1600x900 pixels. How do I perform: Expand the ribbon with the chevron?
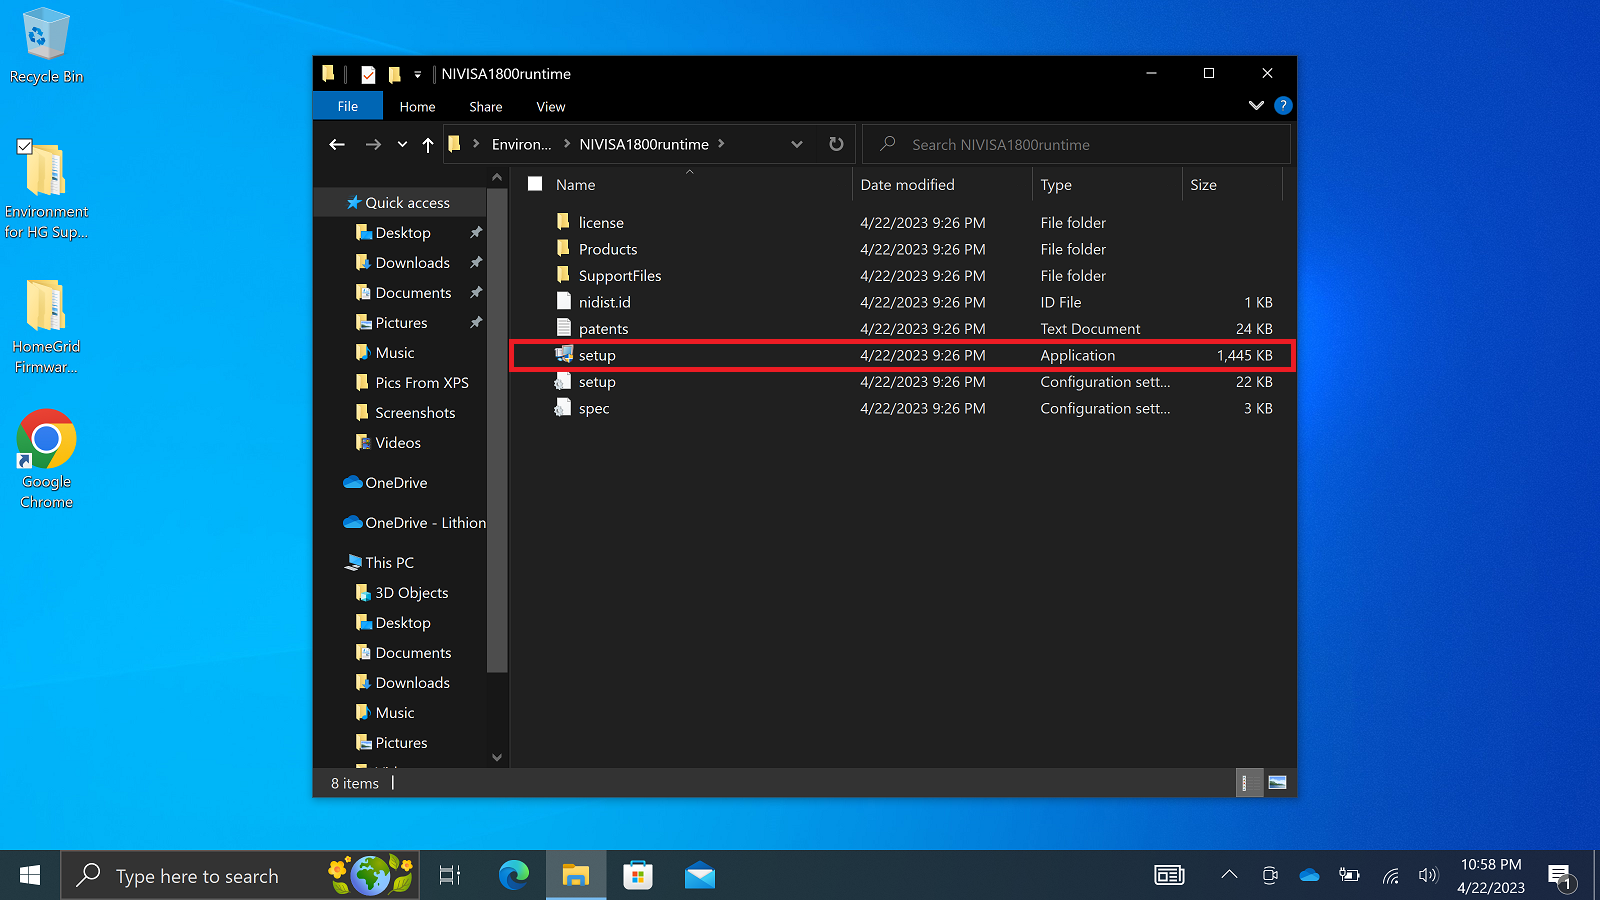pos(1256,105)
